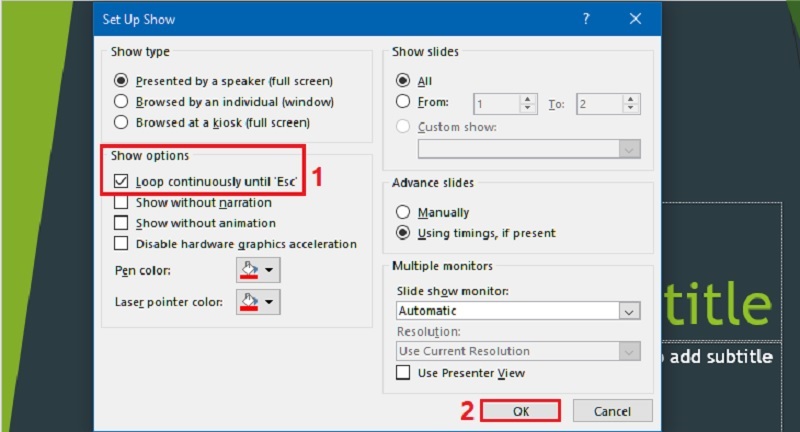Open the Pen color dropdown arrow
Image resolution: width=800 pixels, height=432 pixels.
tap(270, 270)
